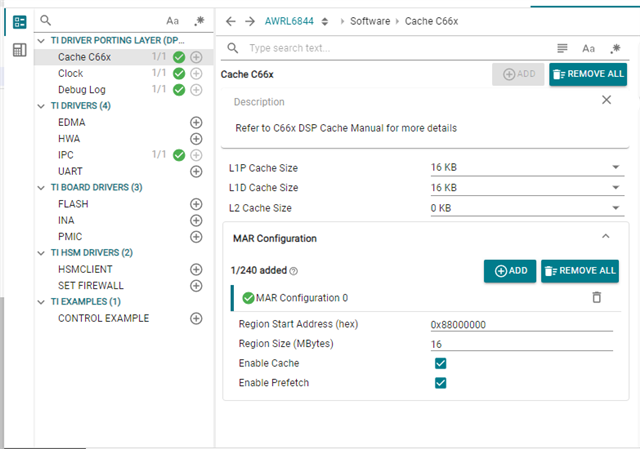
Task: Click the add icon for HSMCLIENT
Action: (196, 269)
